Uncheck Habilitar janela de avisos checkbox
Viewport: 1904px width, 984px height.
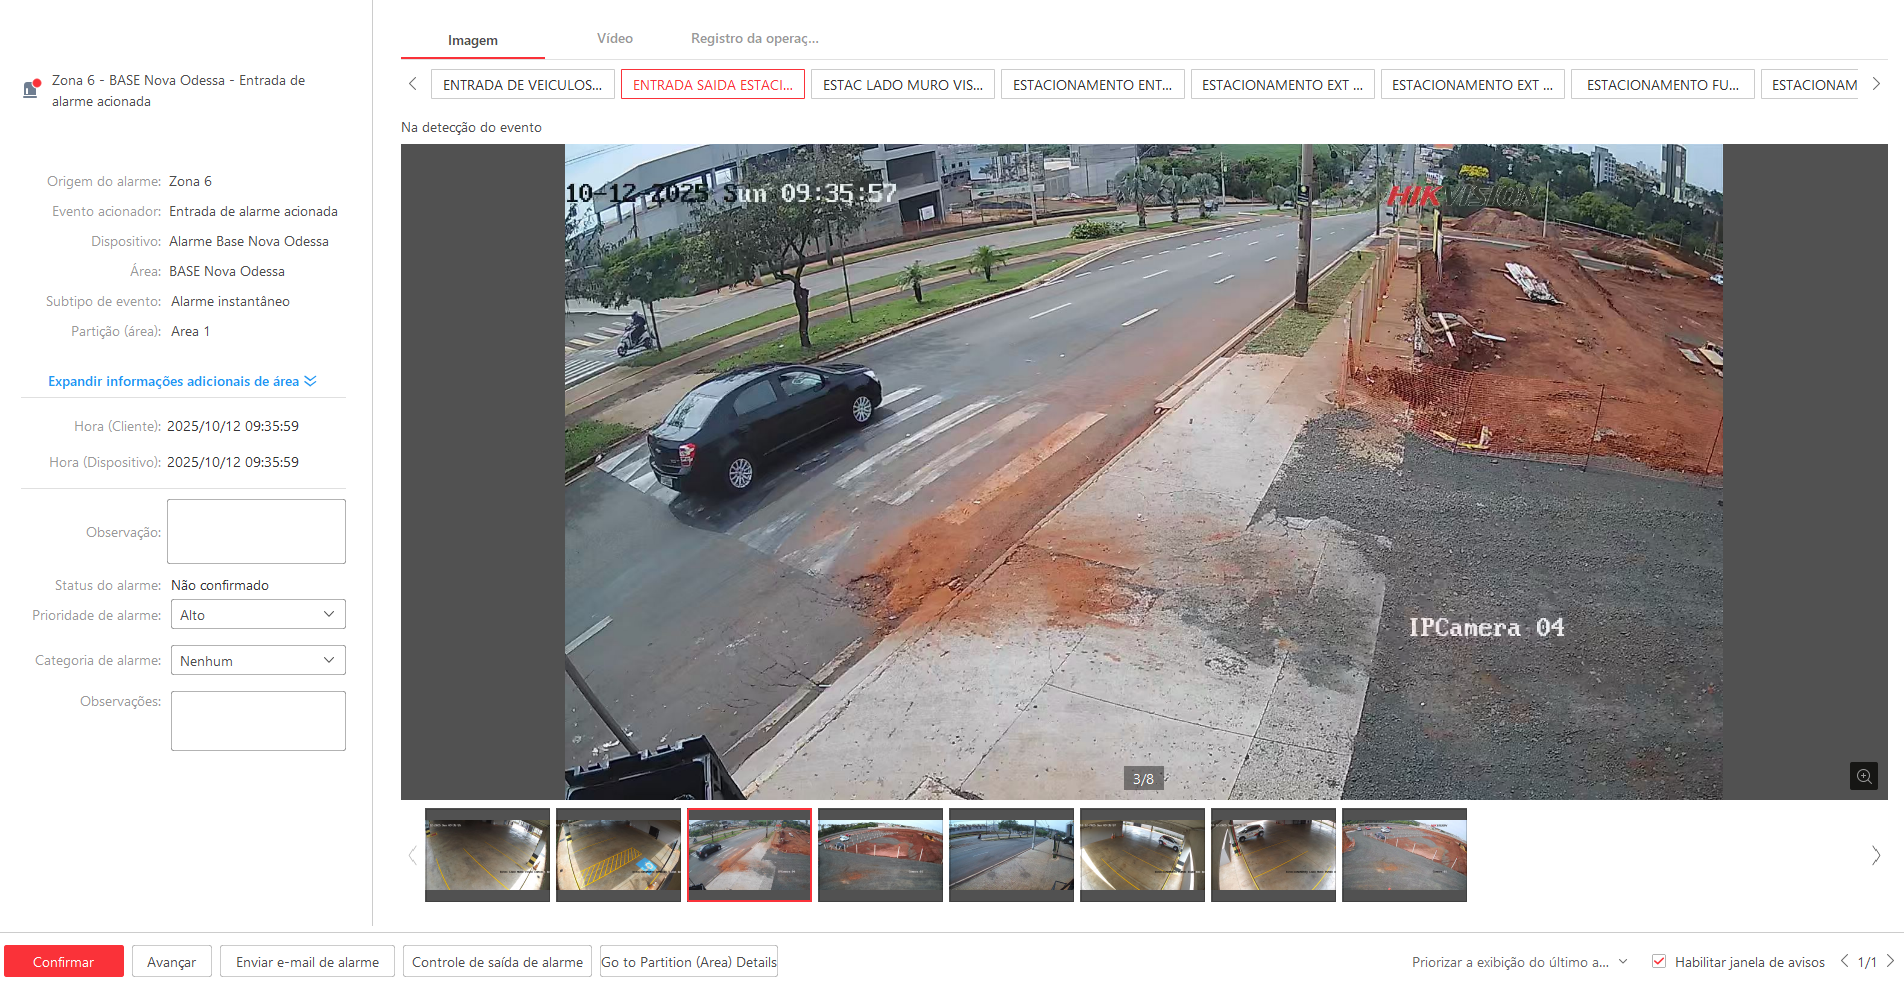coord(1659,961)
